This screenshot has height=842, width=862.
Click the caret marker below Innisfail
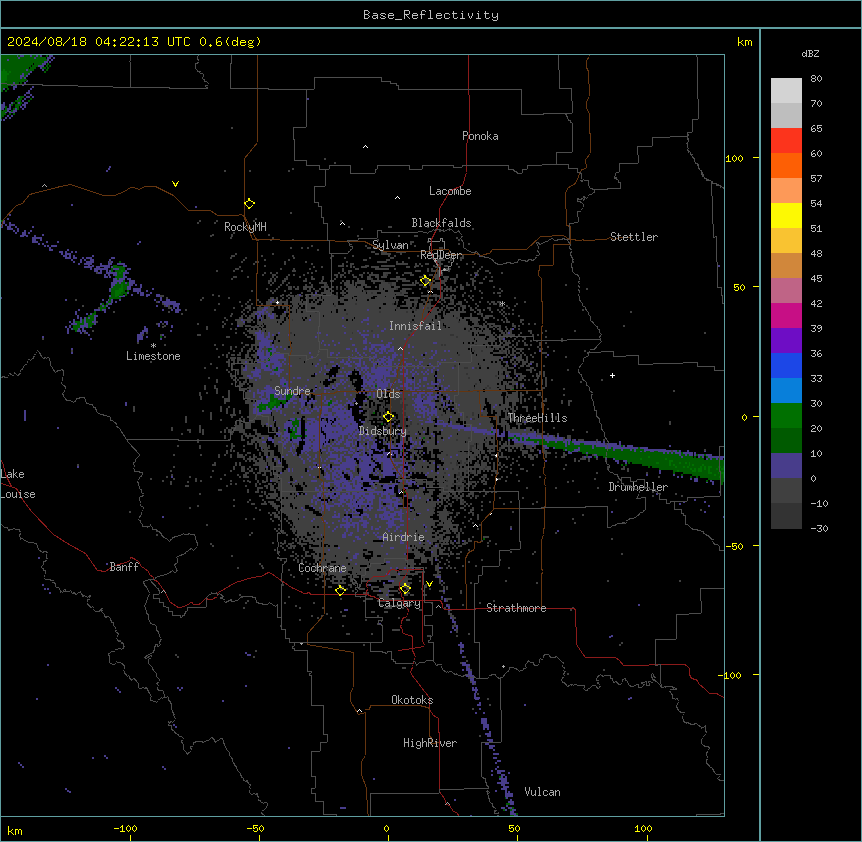coord(400,349)
